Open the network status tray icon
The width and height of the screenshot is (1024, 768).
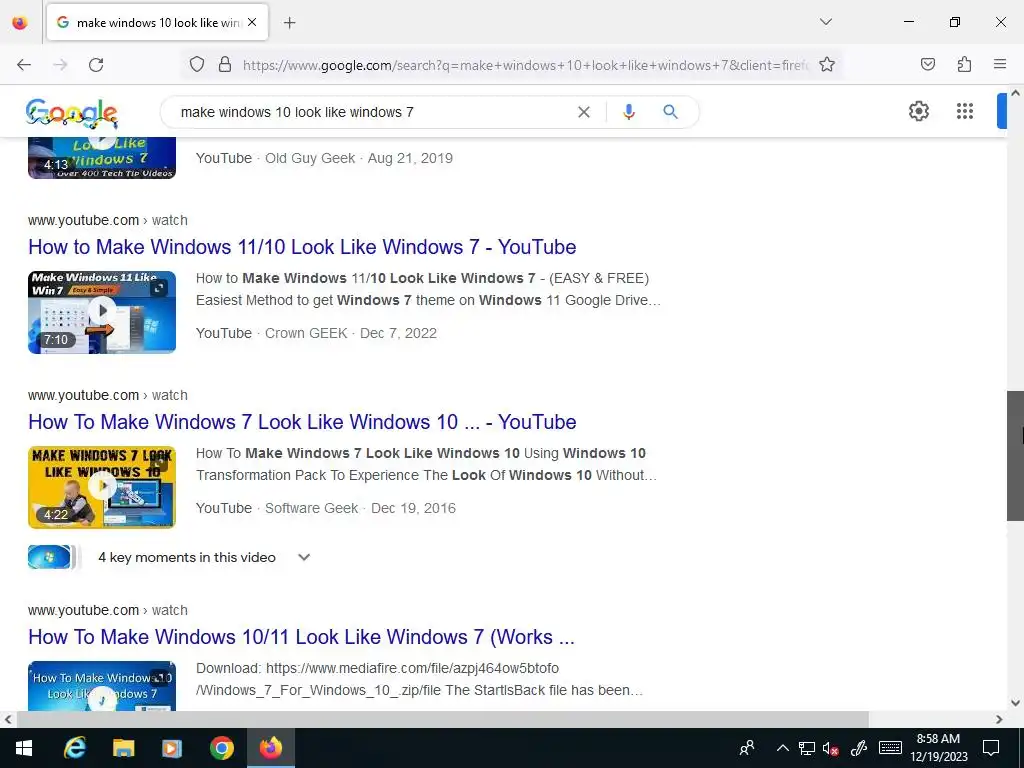point(807,748)
